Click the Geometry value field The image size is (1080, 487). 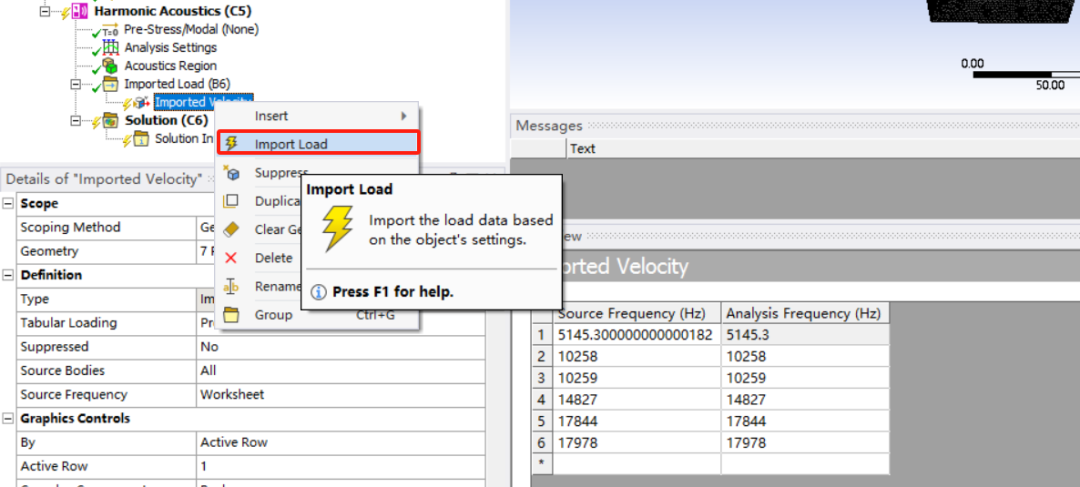click(340, 251)
